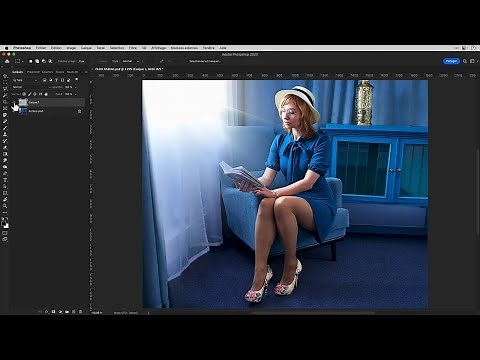Screen dimensions: 480x360
Task: Select the Frame tool
Action: 5,108
